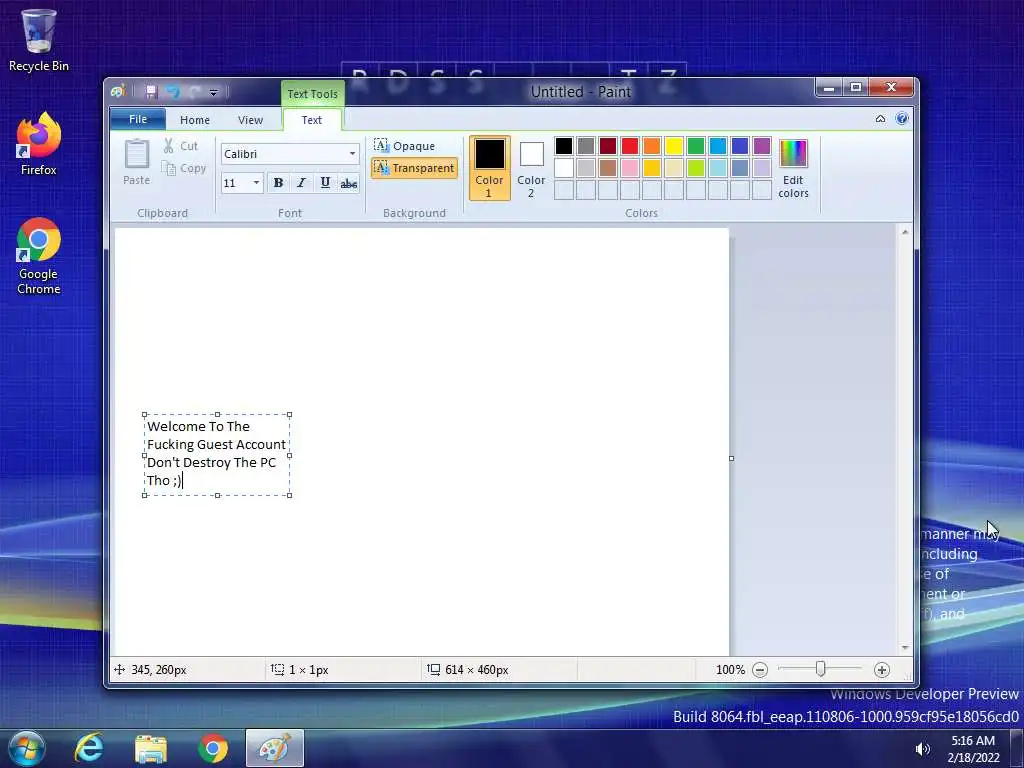Select the Firefox desktop shortcut
The width and height of the screenshot is (1024, 768).
point(39,144)
